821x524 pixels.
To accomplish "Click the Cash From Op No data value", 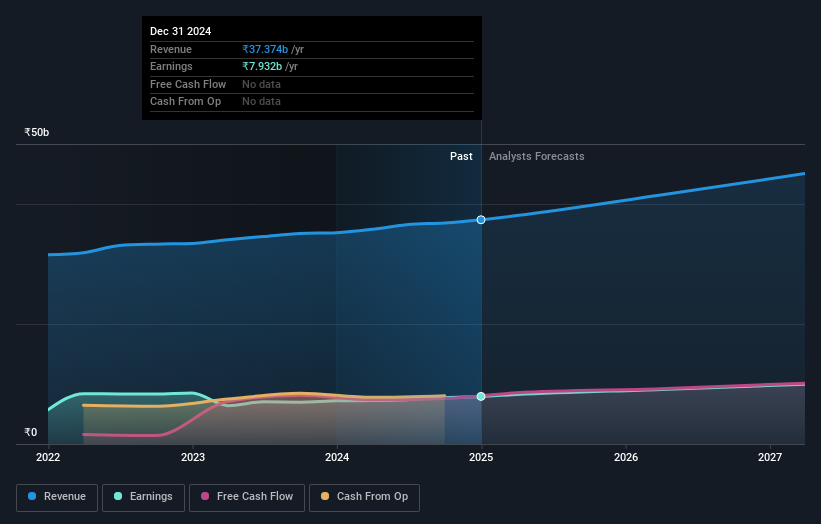I will tap(261, 102).
